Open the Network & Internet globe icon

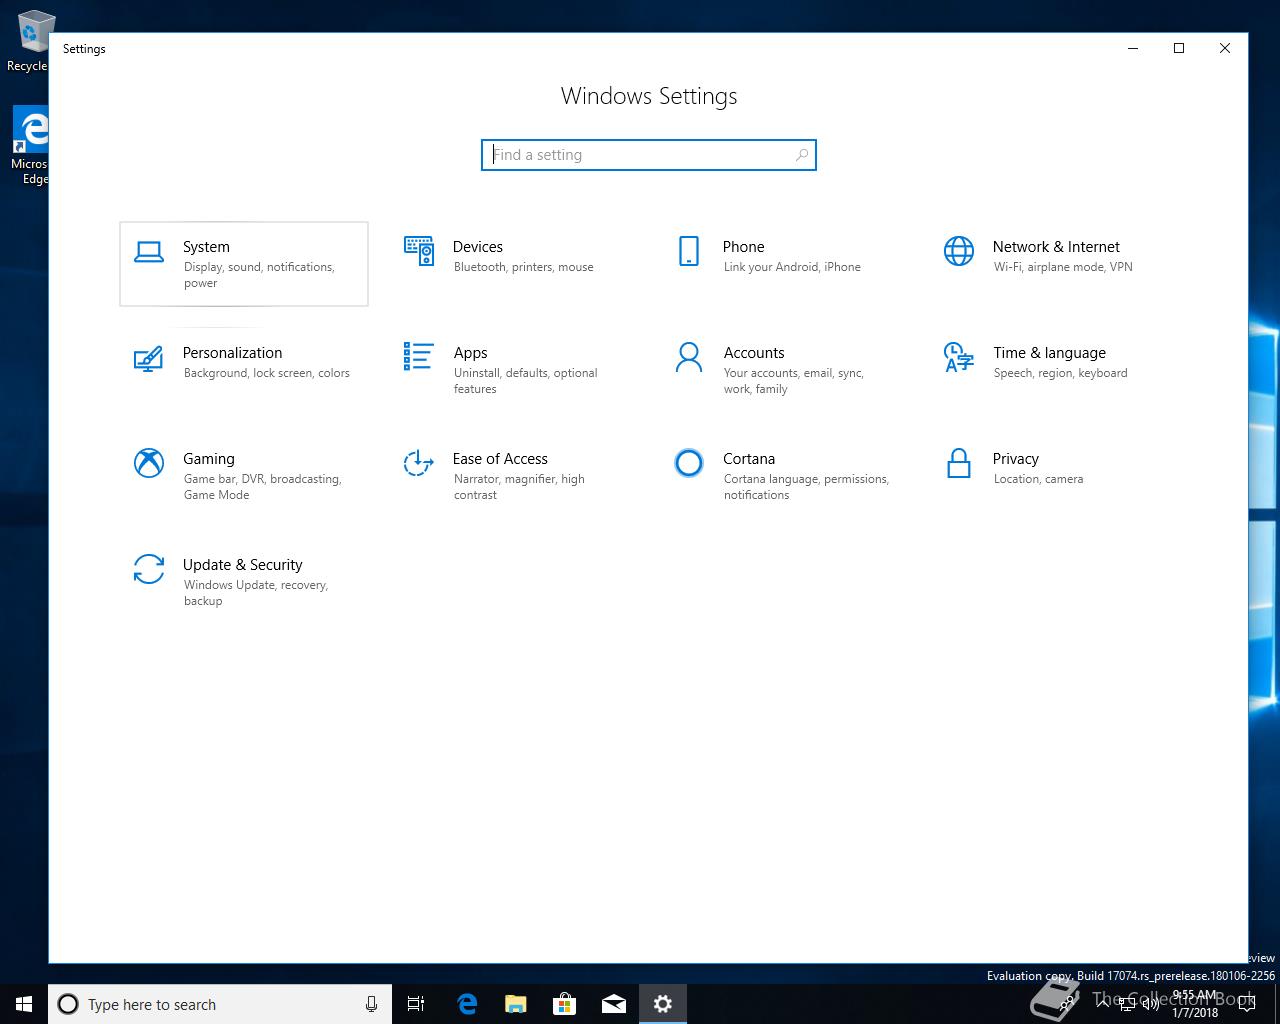(x=959, y=251)
